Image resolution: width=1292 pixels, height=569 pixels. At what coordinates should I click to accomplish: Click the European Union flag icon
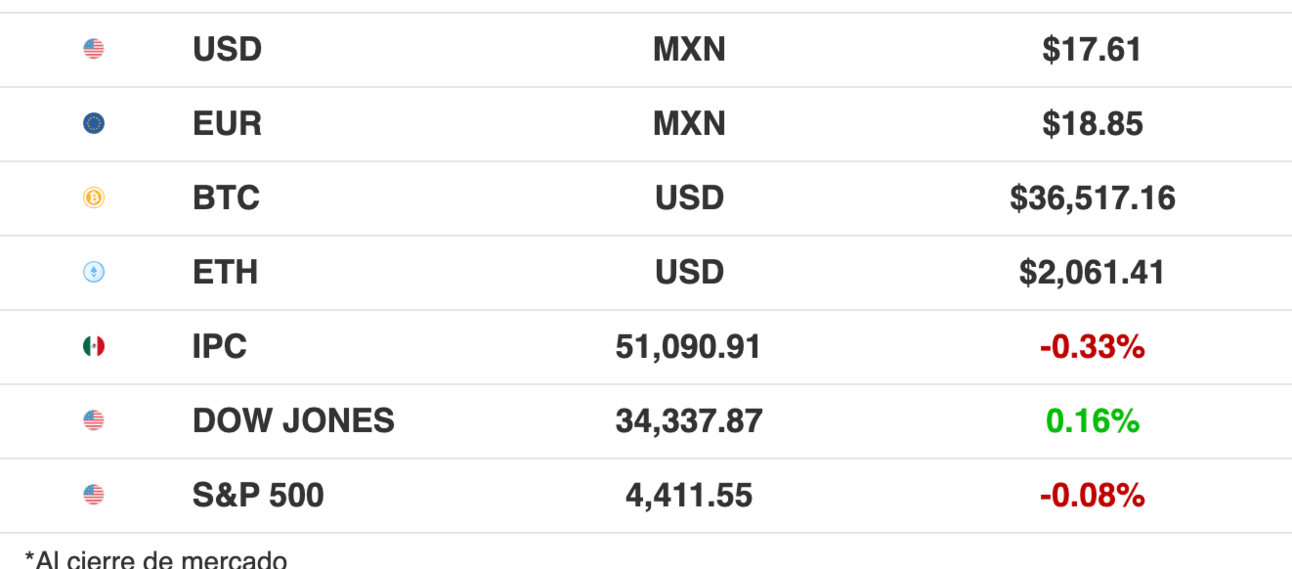(94, 124)
